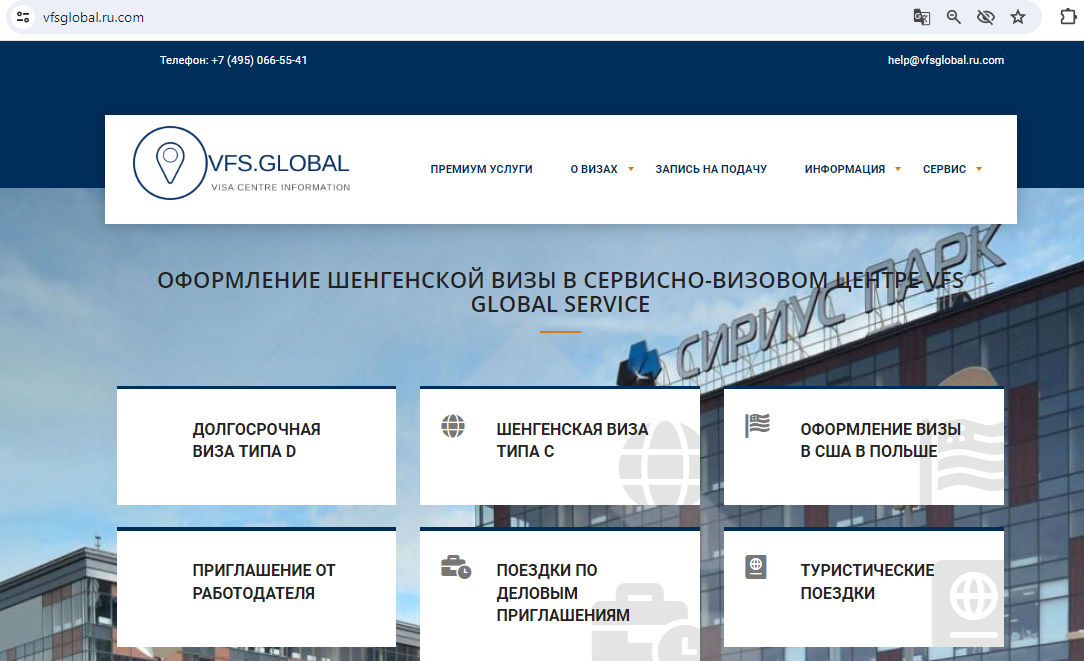Open the ИНФОРМАЦИЯ menu item
The height and width of the screenshot is (661, 1084).
(x=845, y=169)
